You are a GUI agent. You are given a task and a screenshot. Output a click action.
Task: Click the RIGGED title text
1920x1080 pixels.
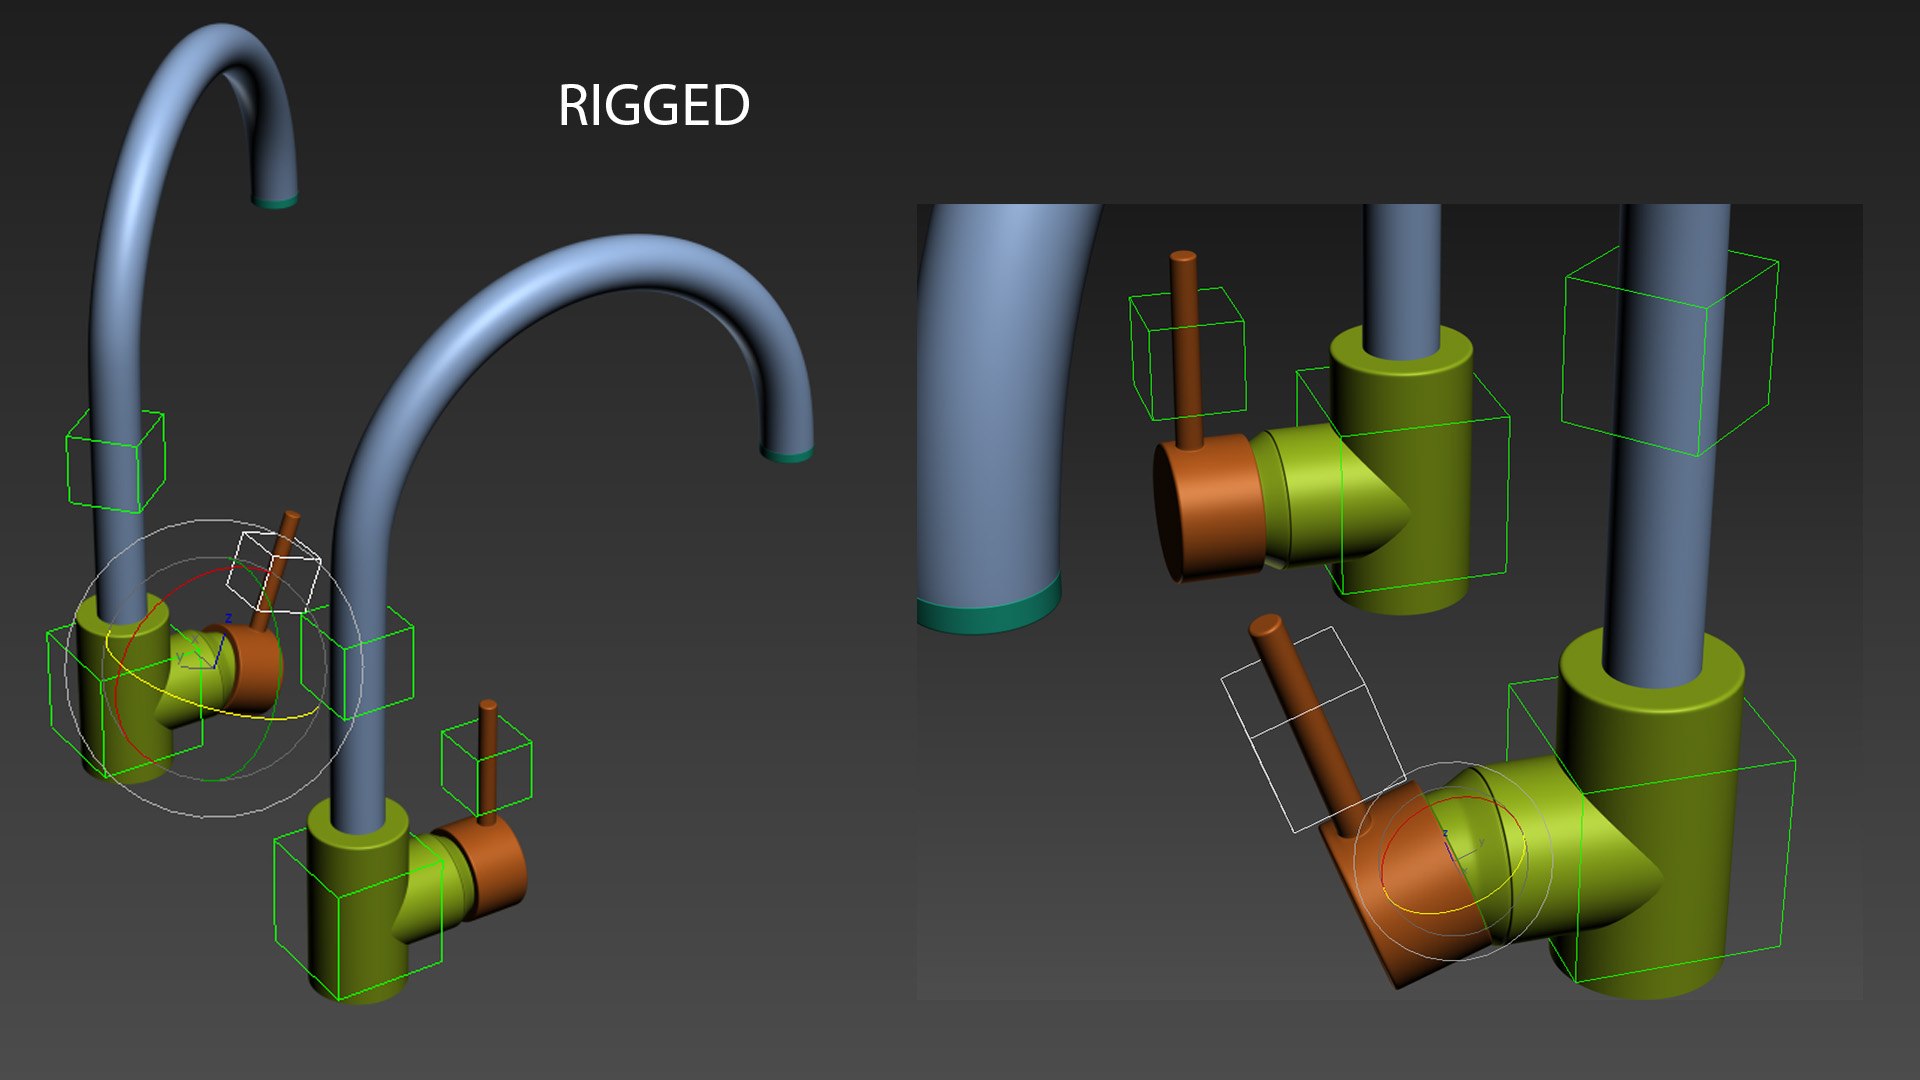[x=653, y=106]
